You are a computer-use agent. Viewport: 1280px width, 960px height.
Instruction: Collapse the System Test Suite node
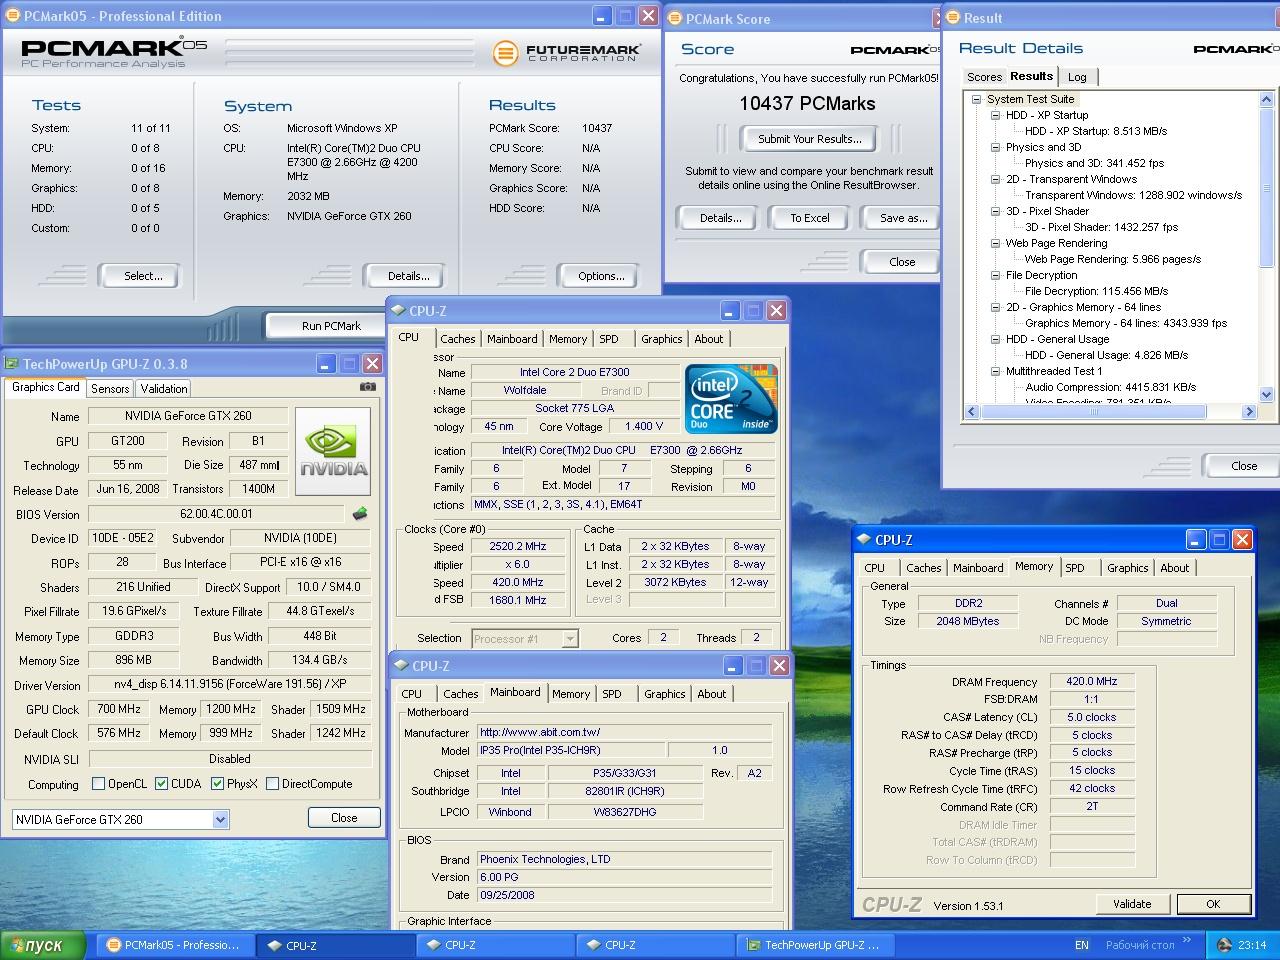click(977, 99)
